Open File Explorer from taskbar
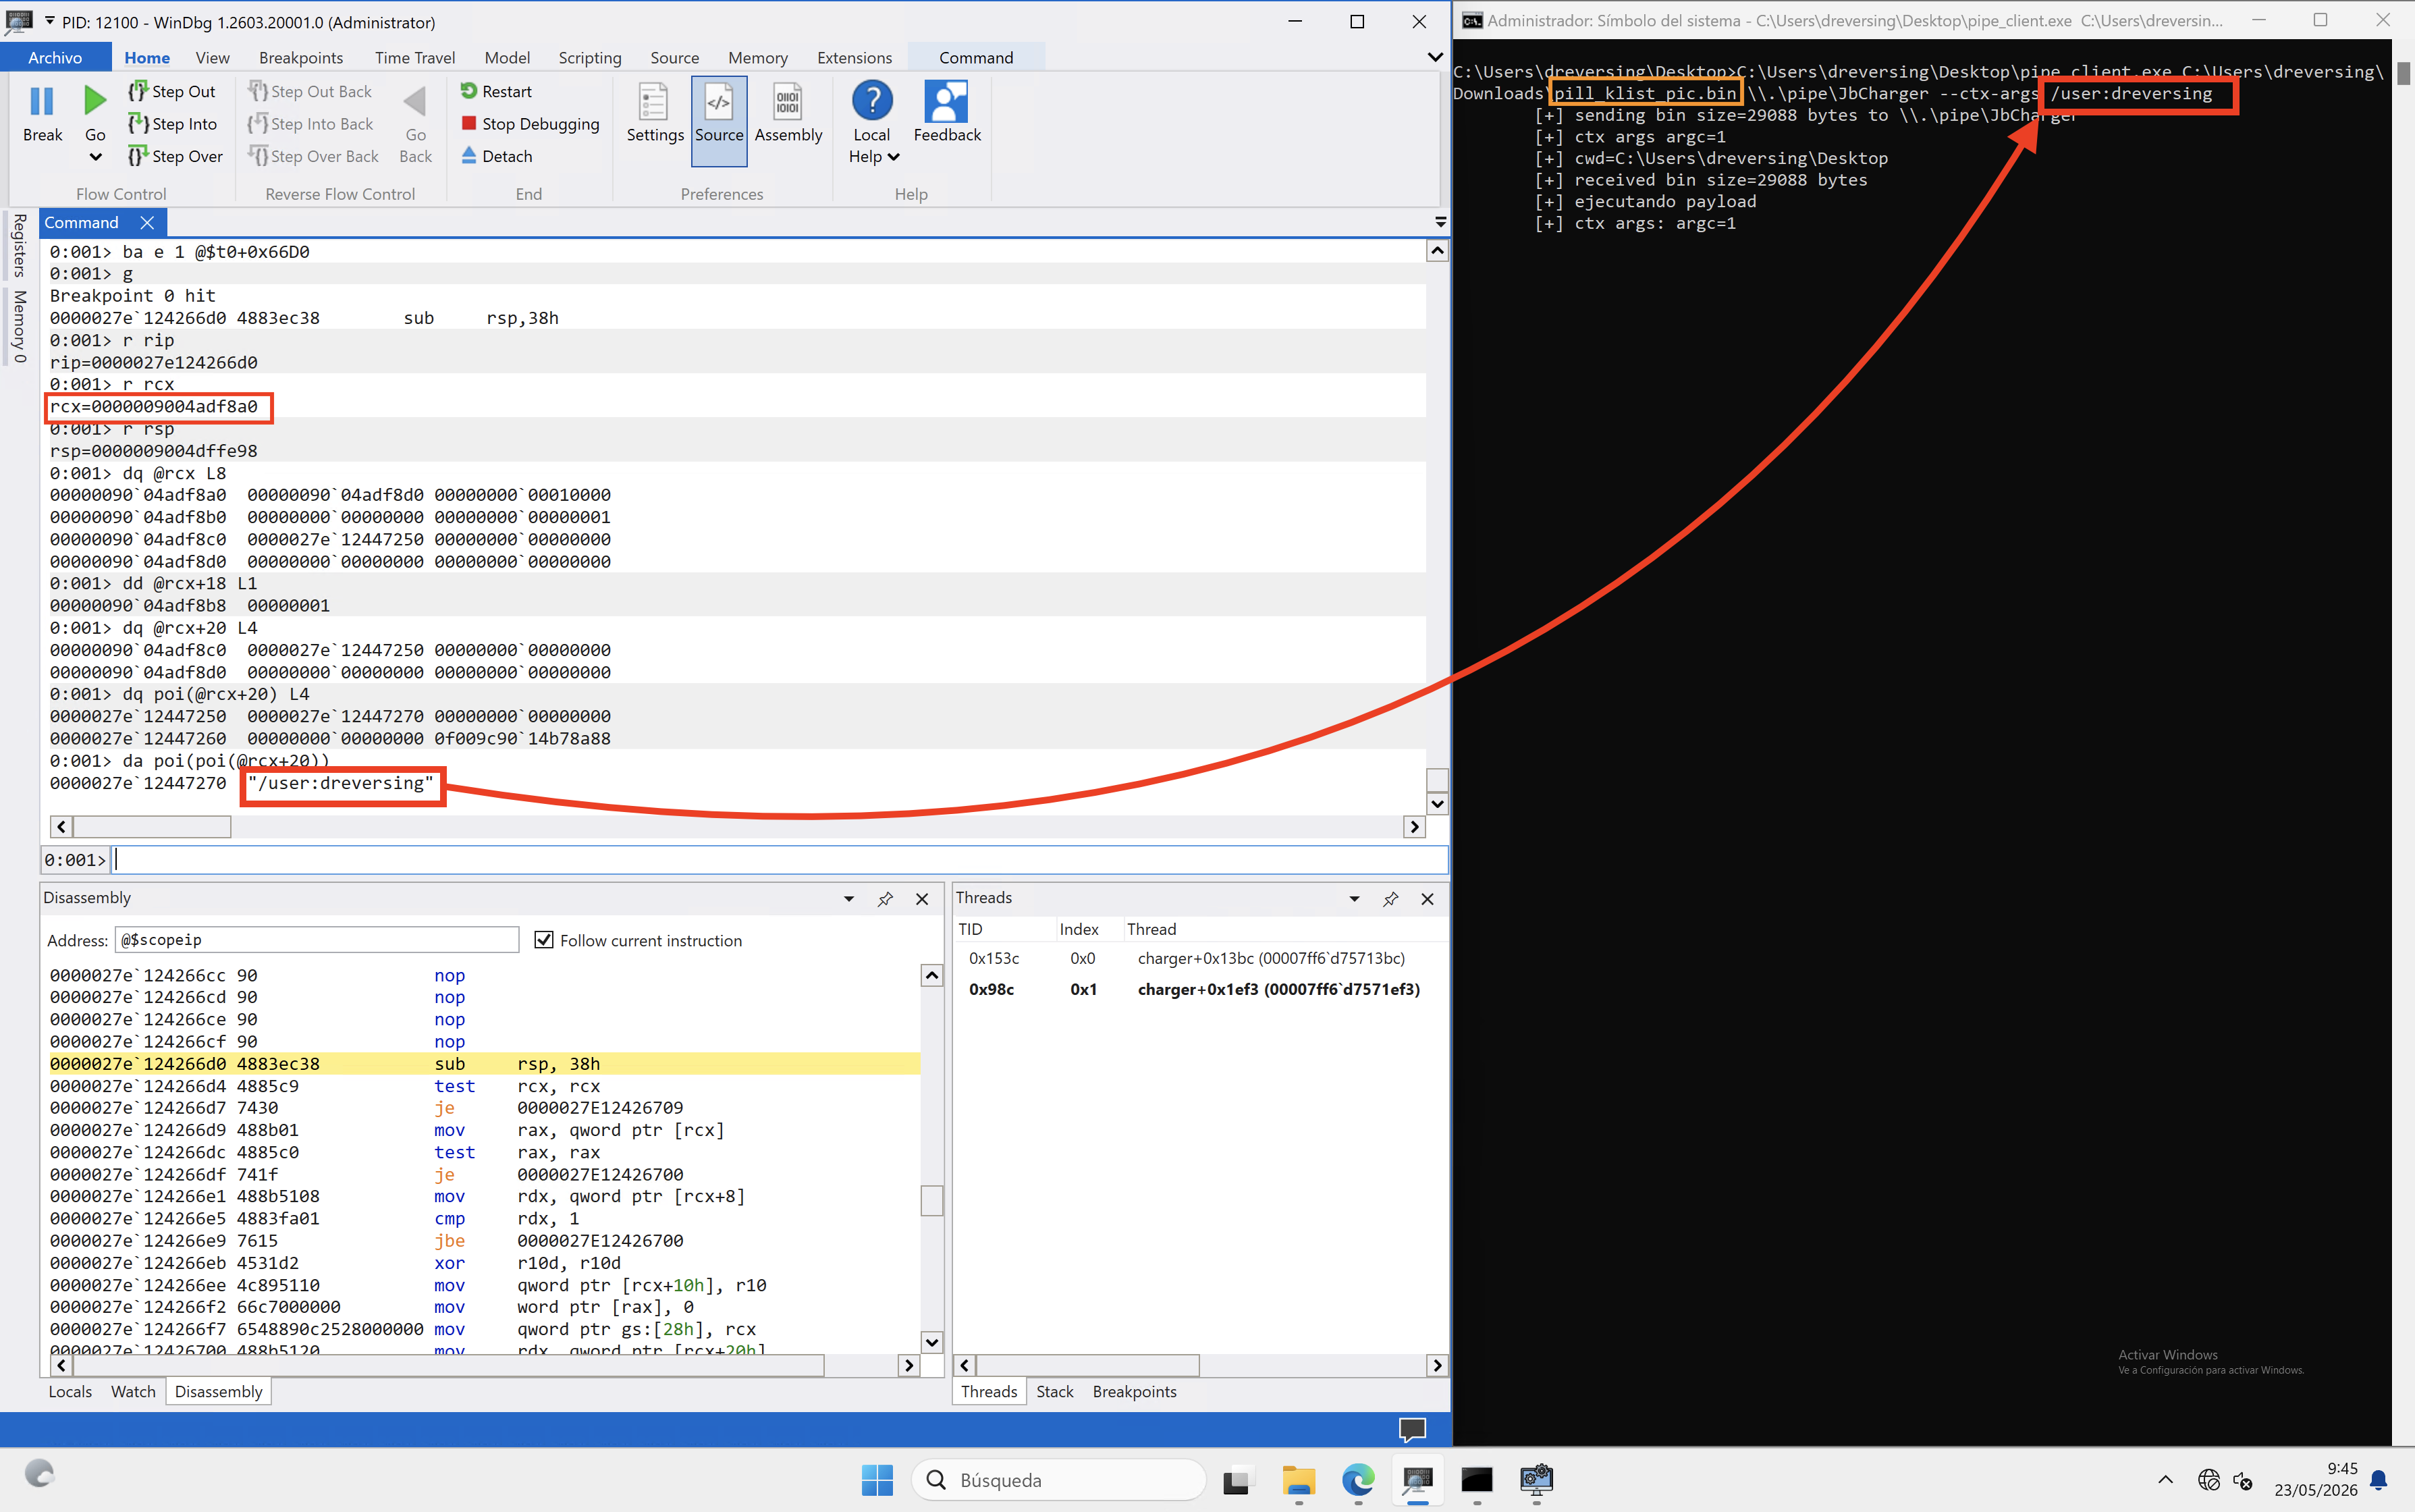 (1298, 1479)
